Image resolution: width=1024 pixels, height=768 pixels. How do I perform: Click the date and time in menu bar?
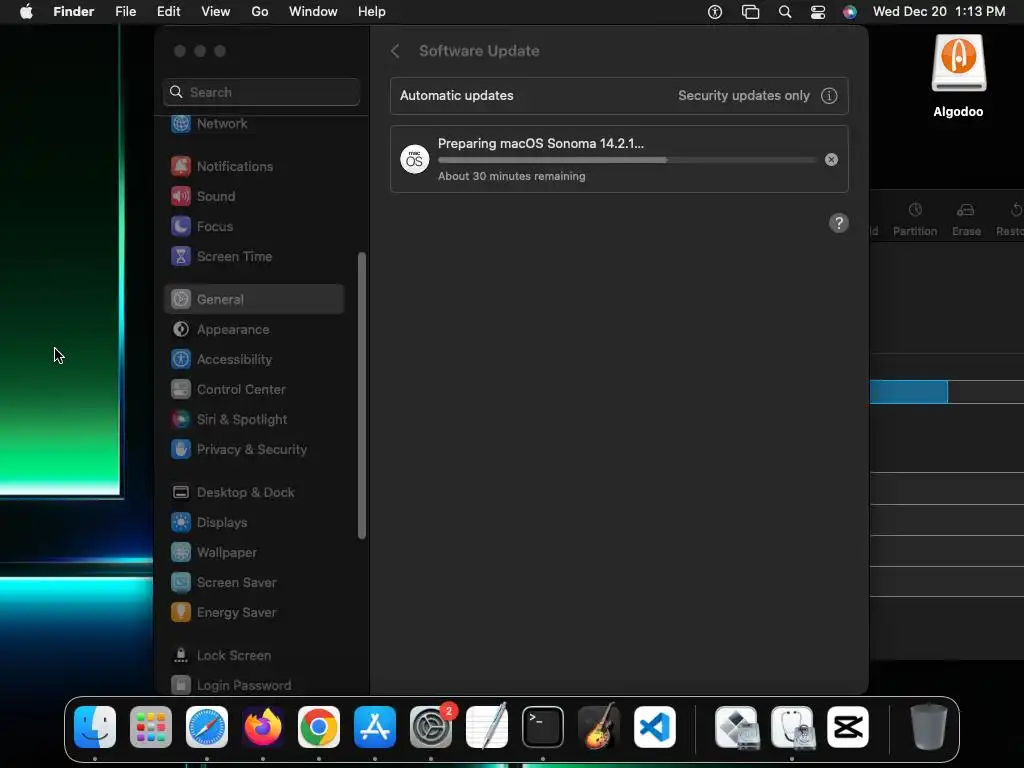(x=938, y=12)
